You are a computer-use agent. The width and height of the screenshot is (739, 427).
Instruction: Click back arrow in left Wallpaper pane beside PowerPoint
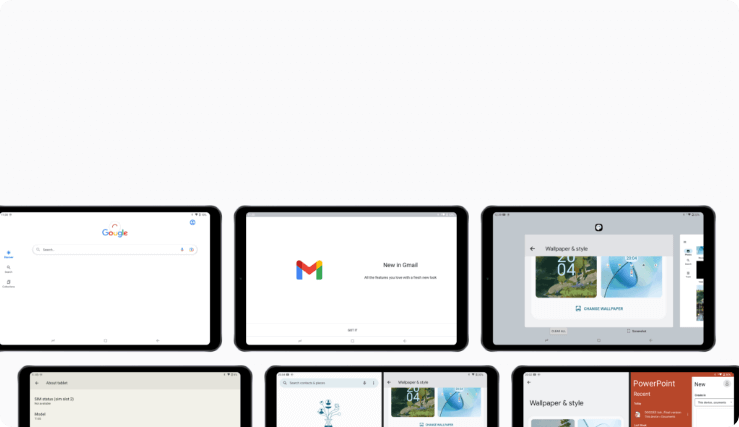coord(529,383)
